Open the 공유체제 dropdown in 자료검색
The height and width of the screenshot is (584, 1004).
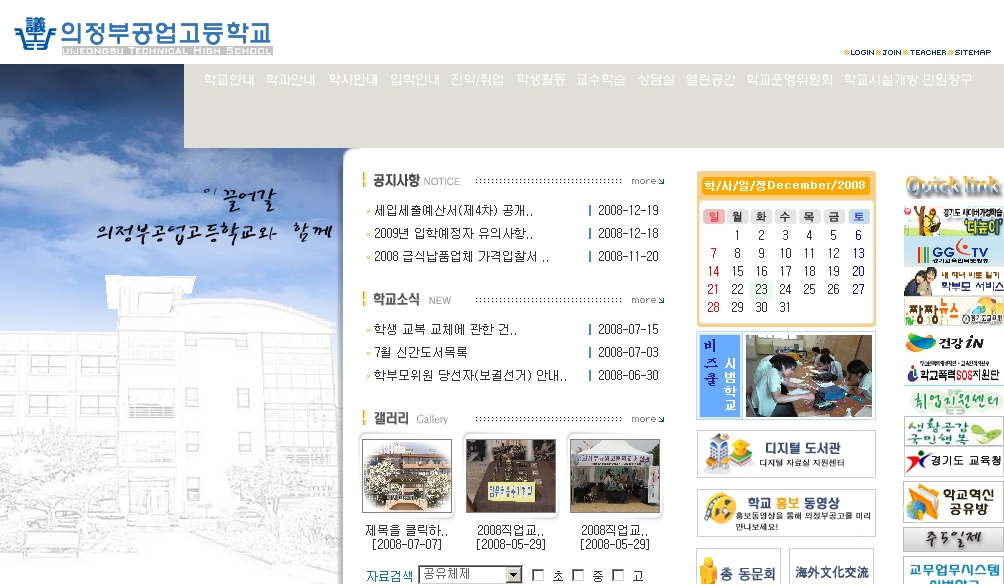click(513, 575)
